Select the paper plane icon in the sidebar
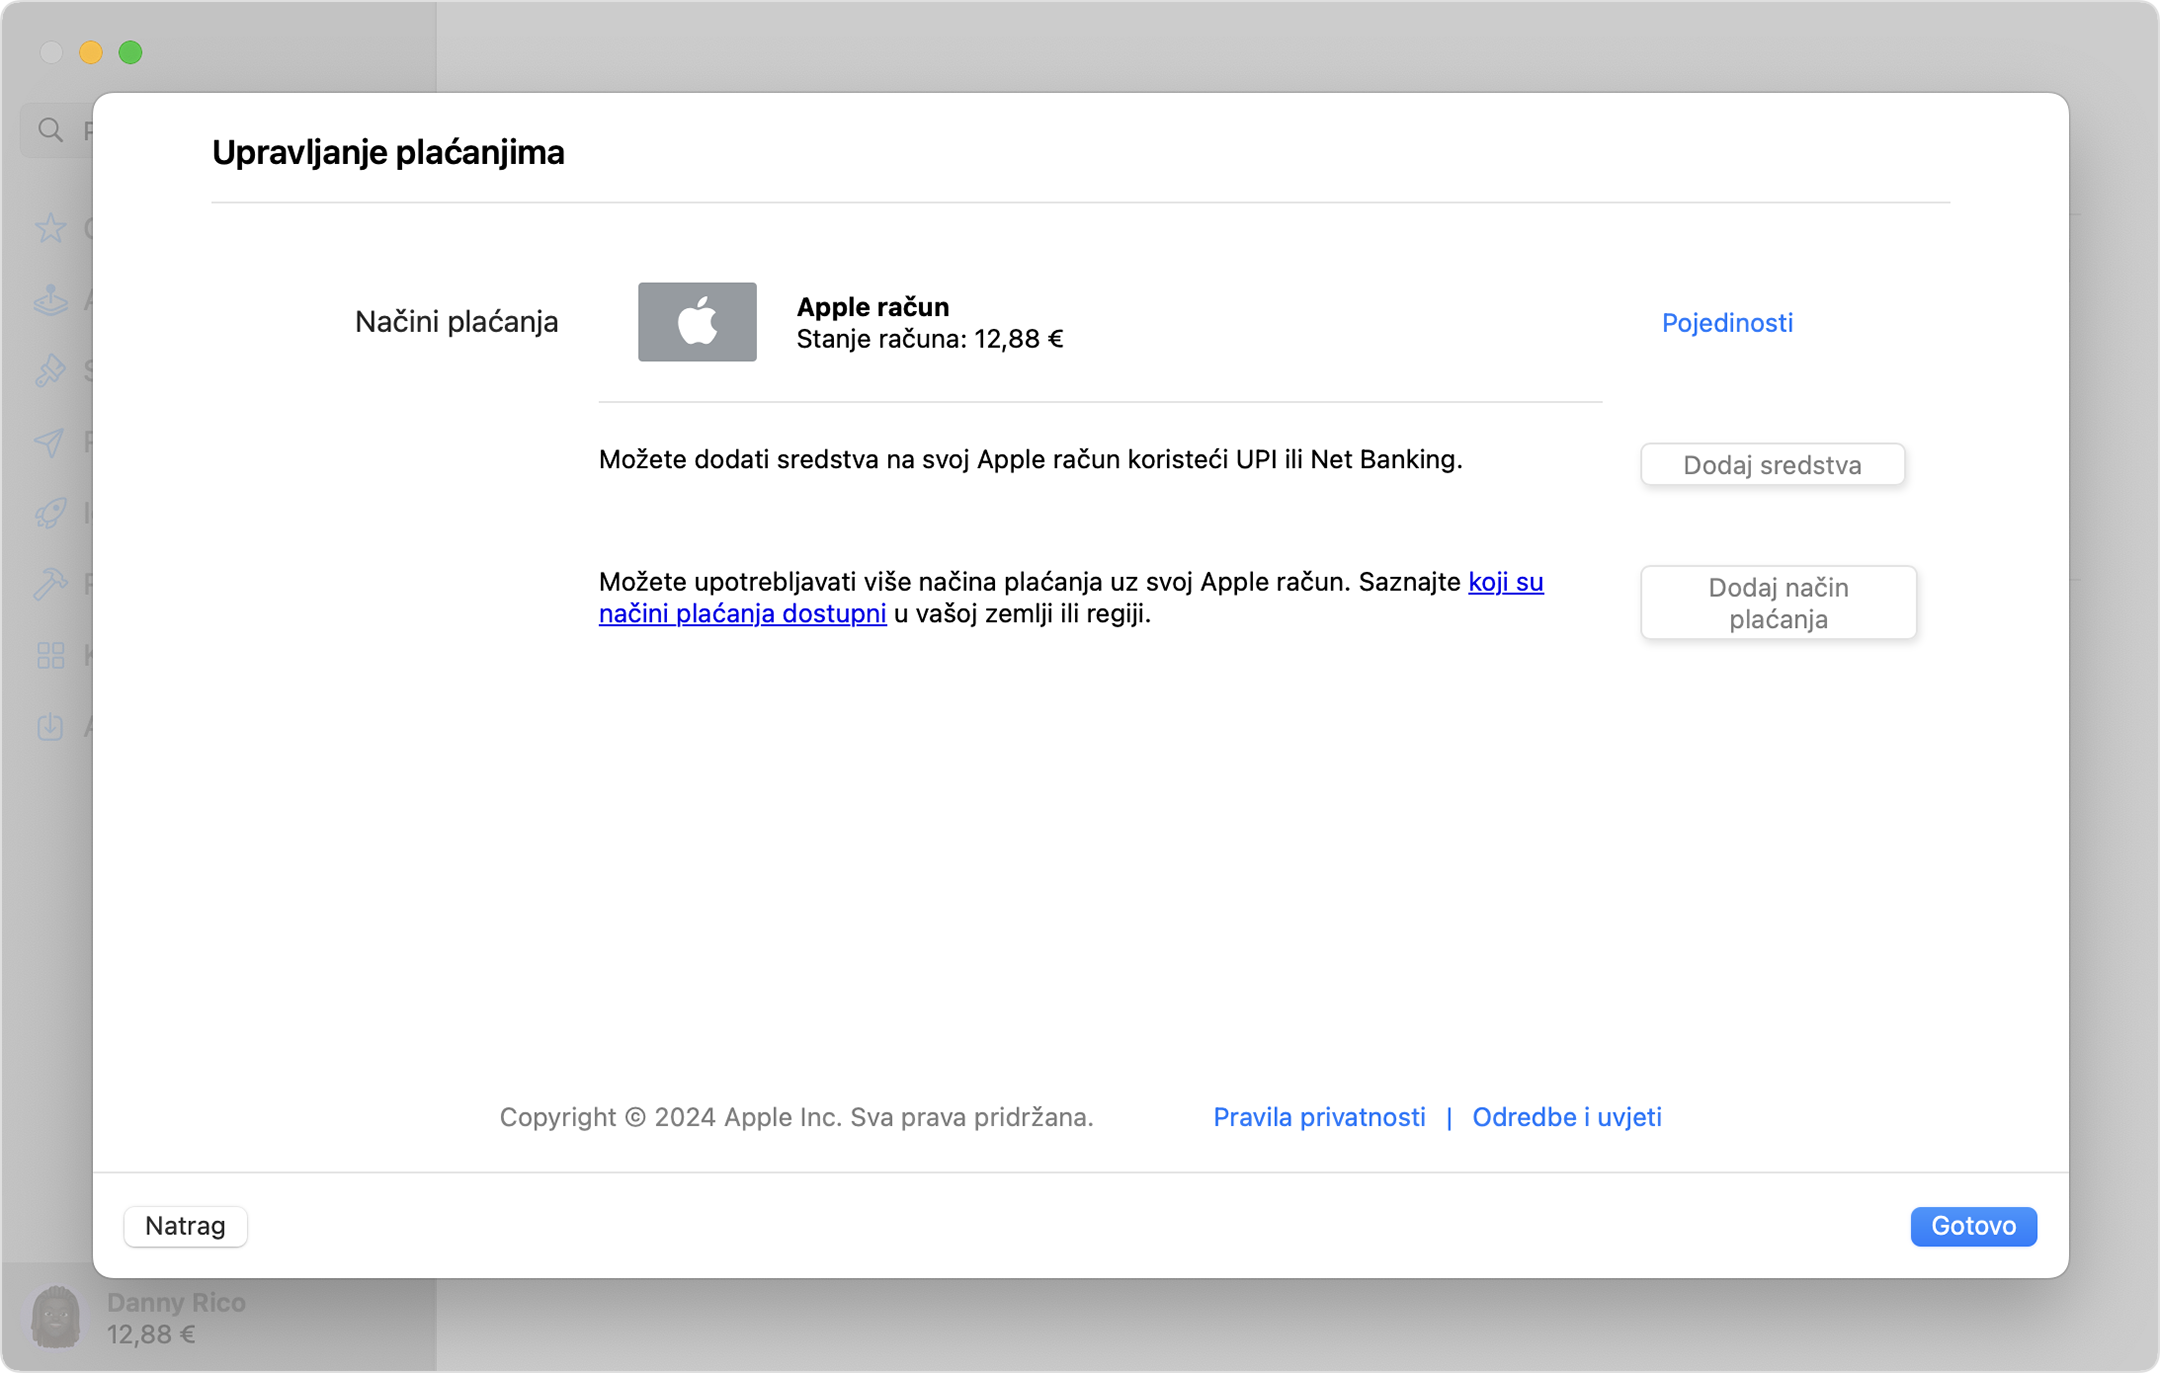The image size is (2160, 1374). tap(50, 442)
